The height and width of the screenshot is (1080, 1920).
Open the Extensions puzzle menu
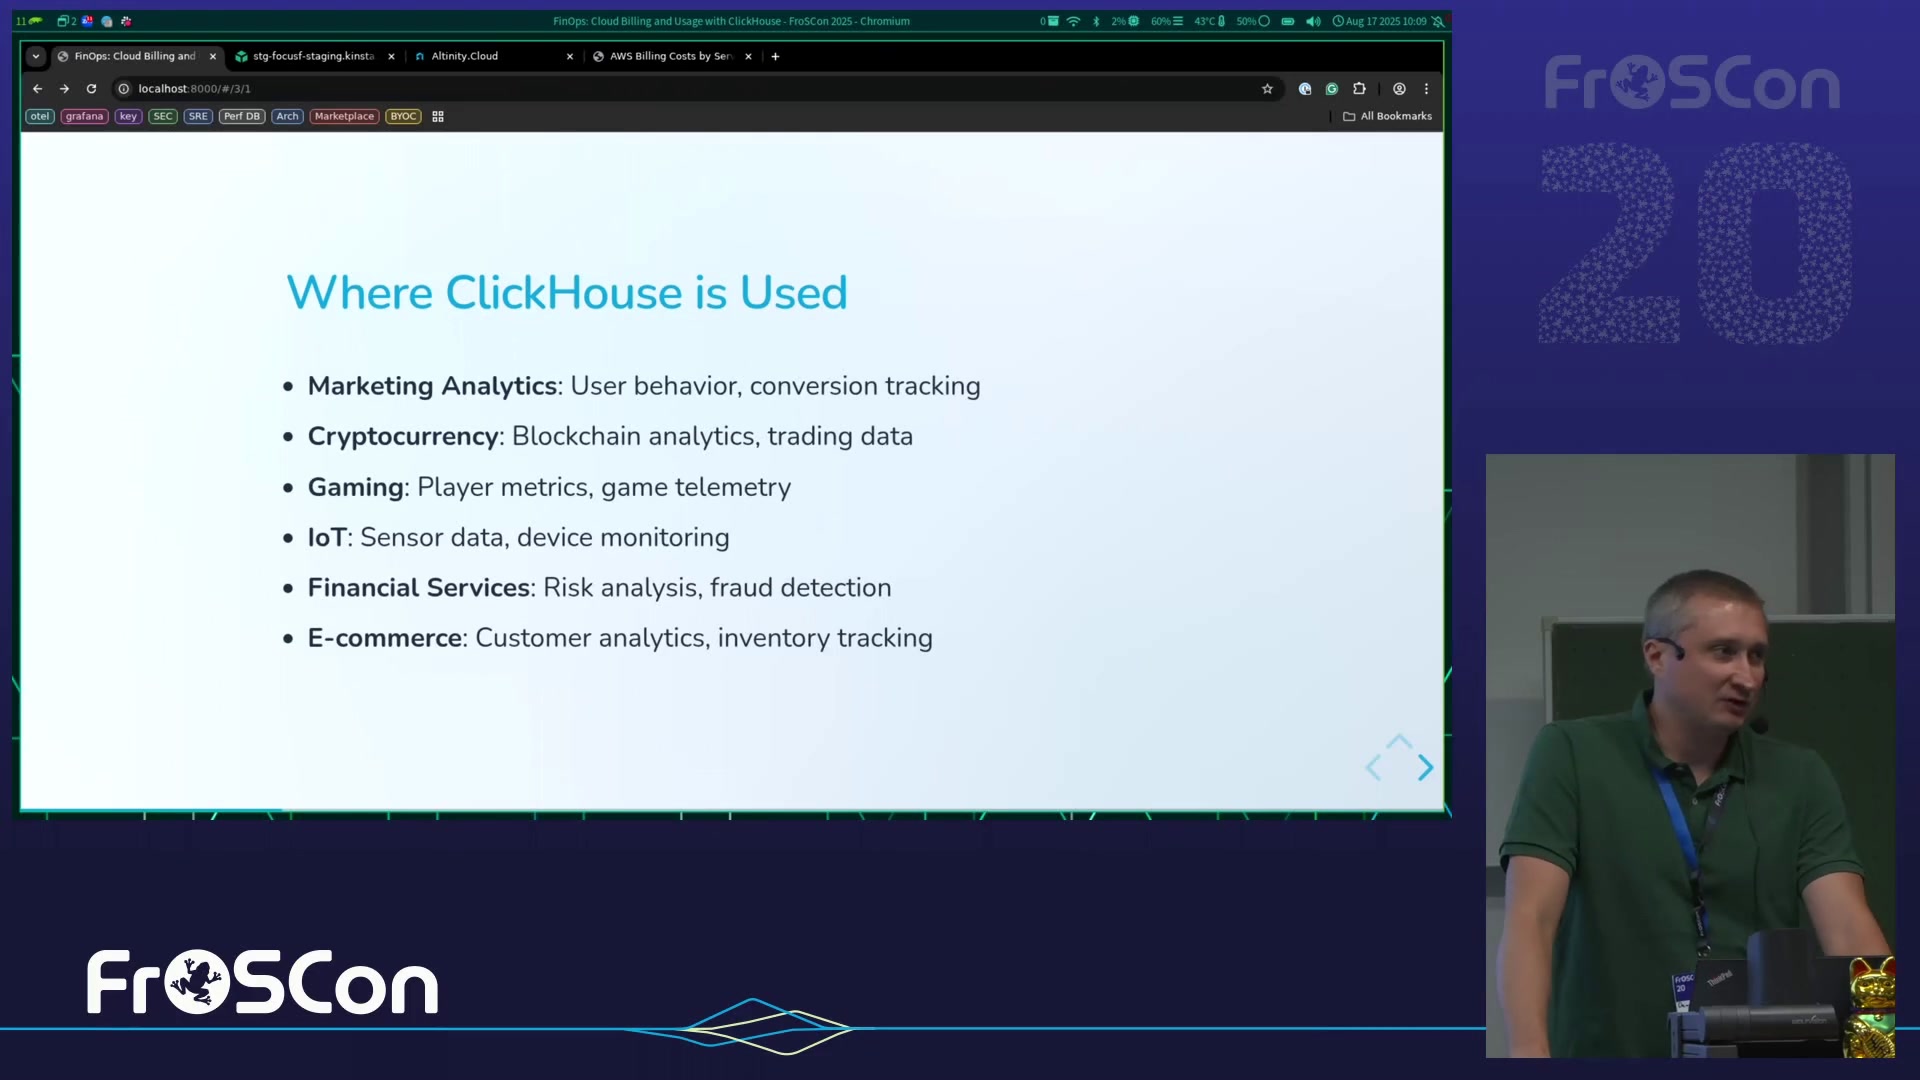point(1359,89)
